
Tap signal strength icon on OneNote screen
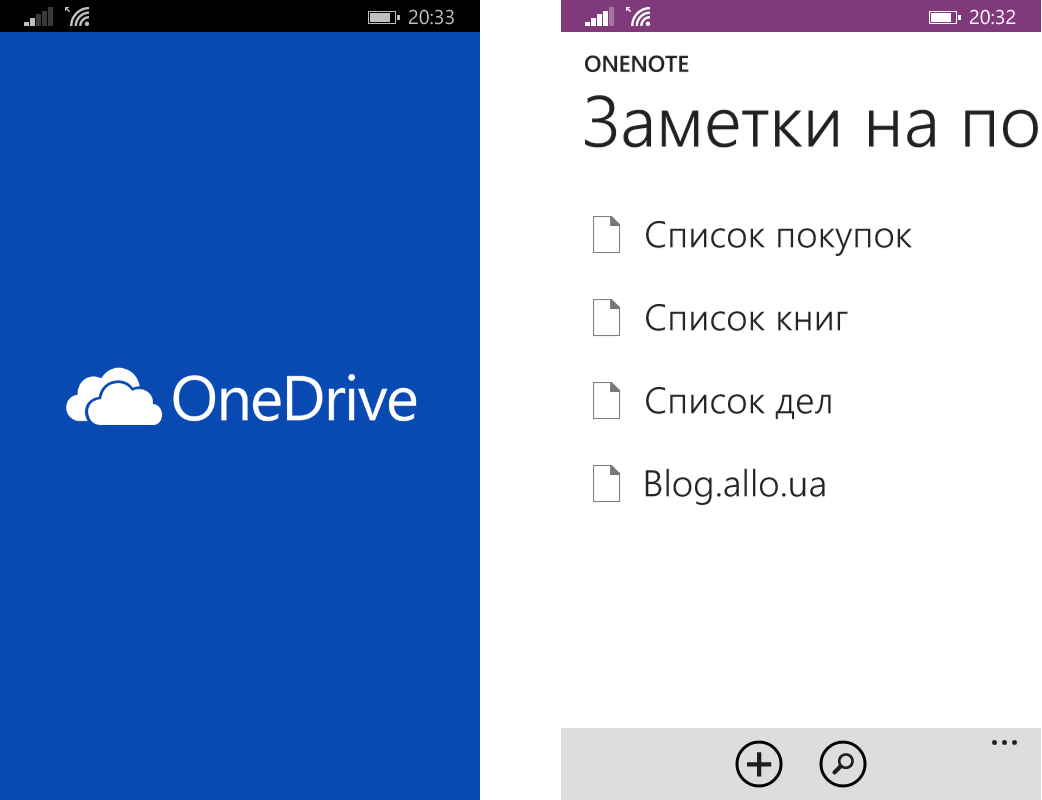[x=599, y=17]
